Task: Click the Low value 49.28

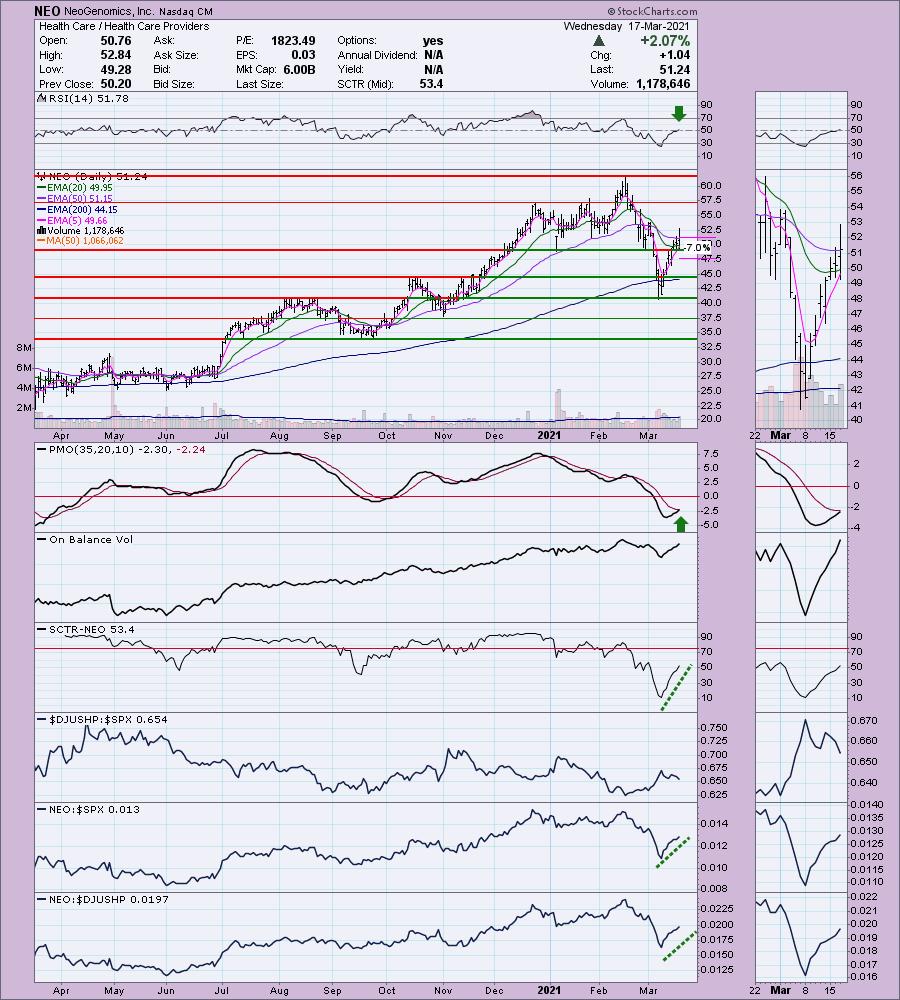Action: pyautogui.click(x=115, y=70)
